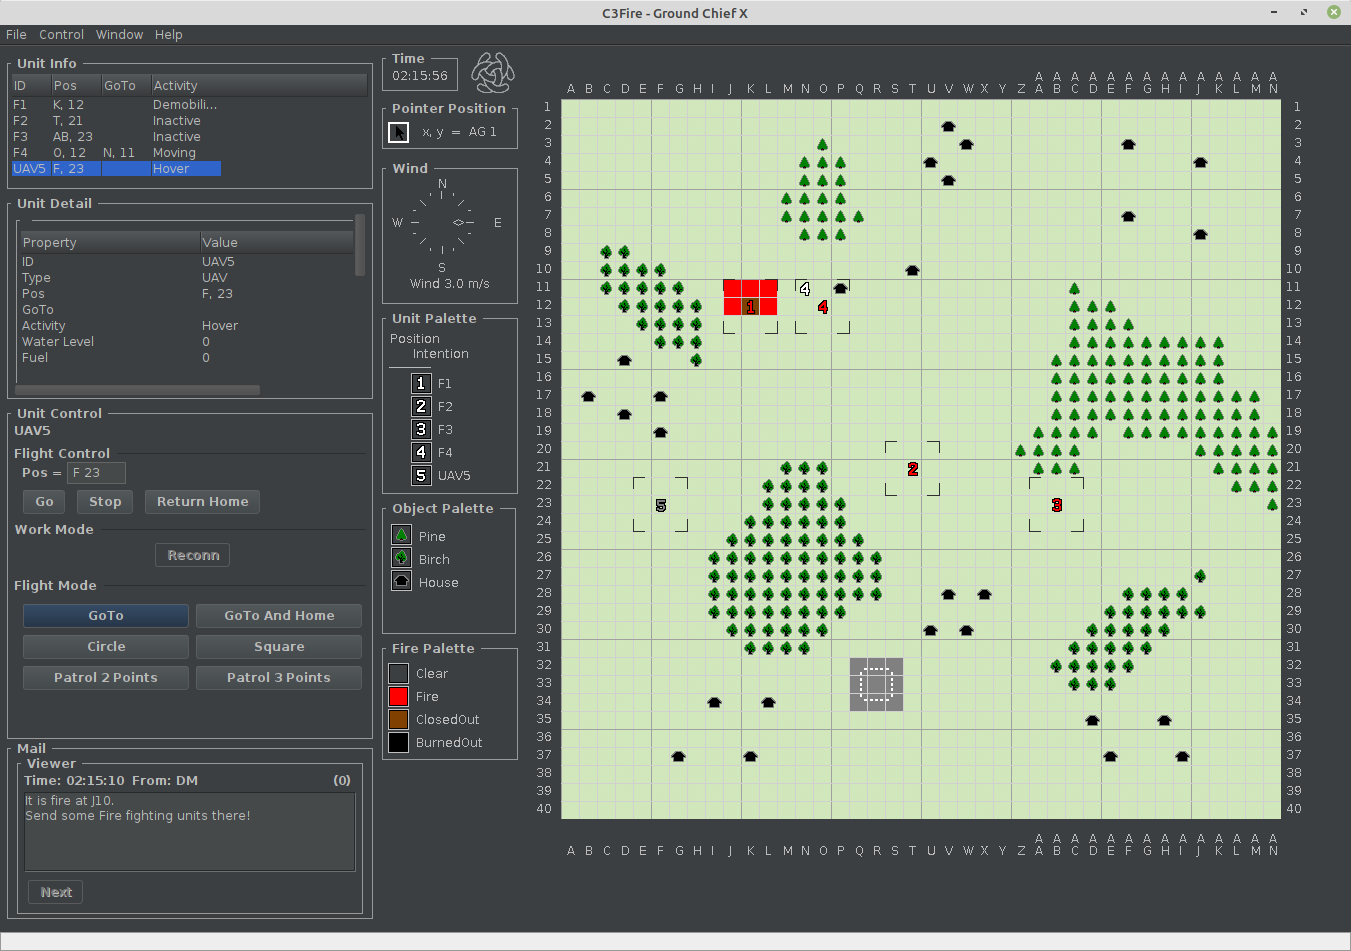This screenshot has height=951, width=1351.
Task: Open the Window menu
Action: (x=119, y=34)
